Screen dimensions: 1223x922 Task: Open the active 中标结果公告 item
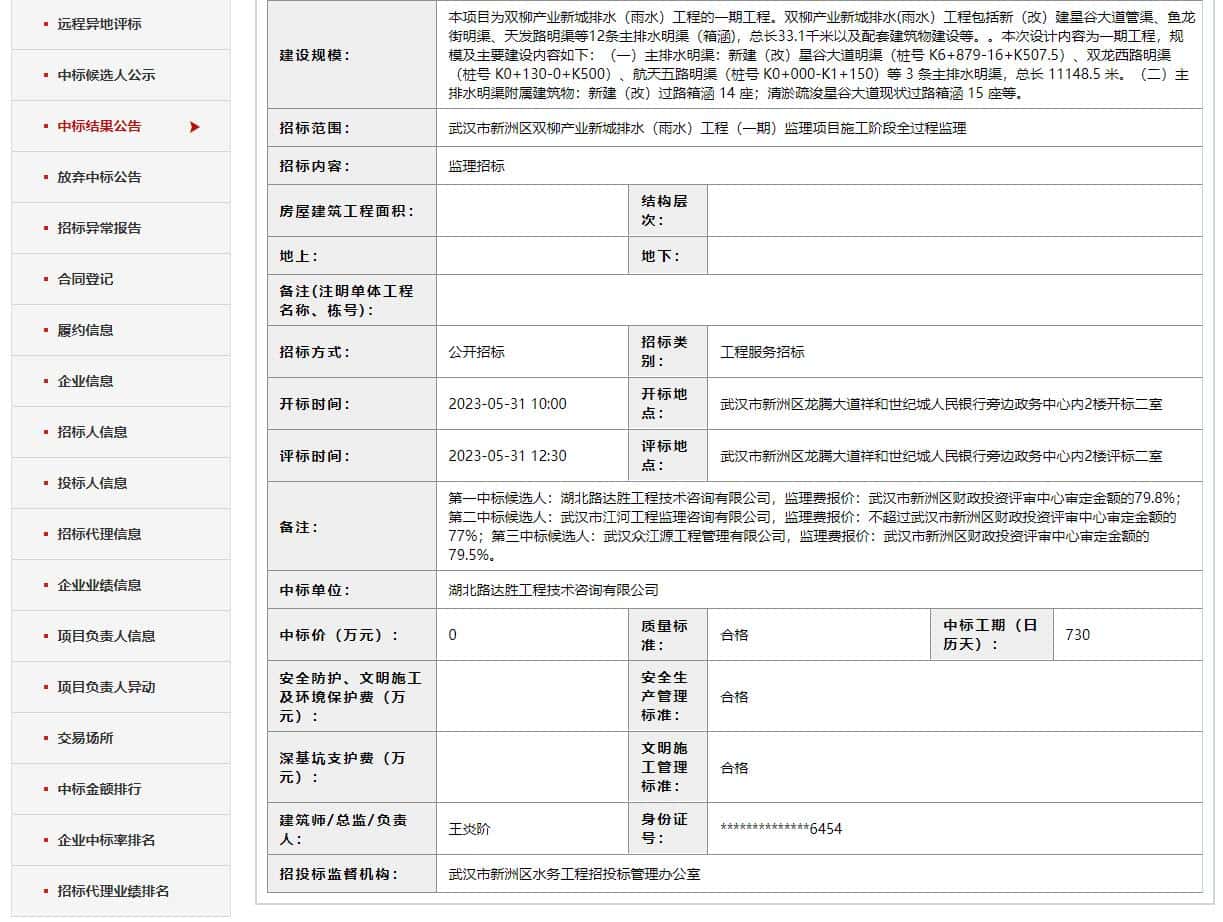coord(99,126)
